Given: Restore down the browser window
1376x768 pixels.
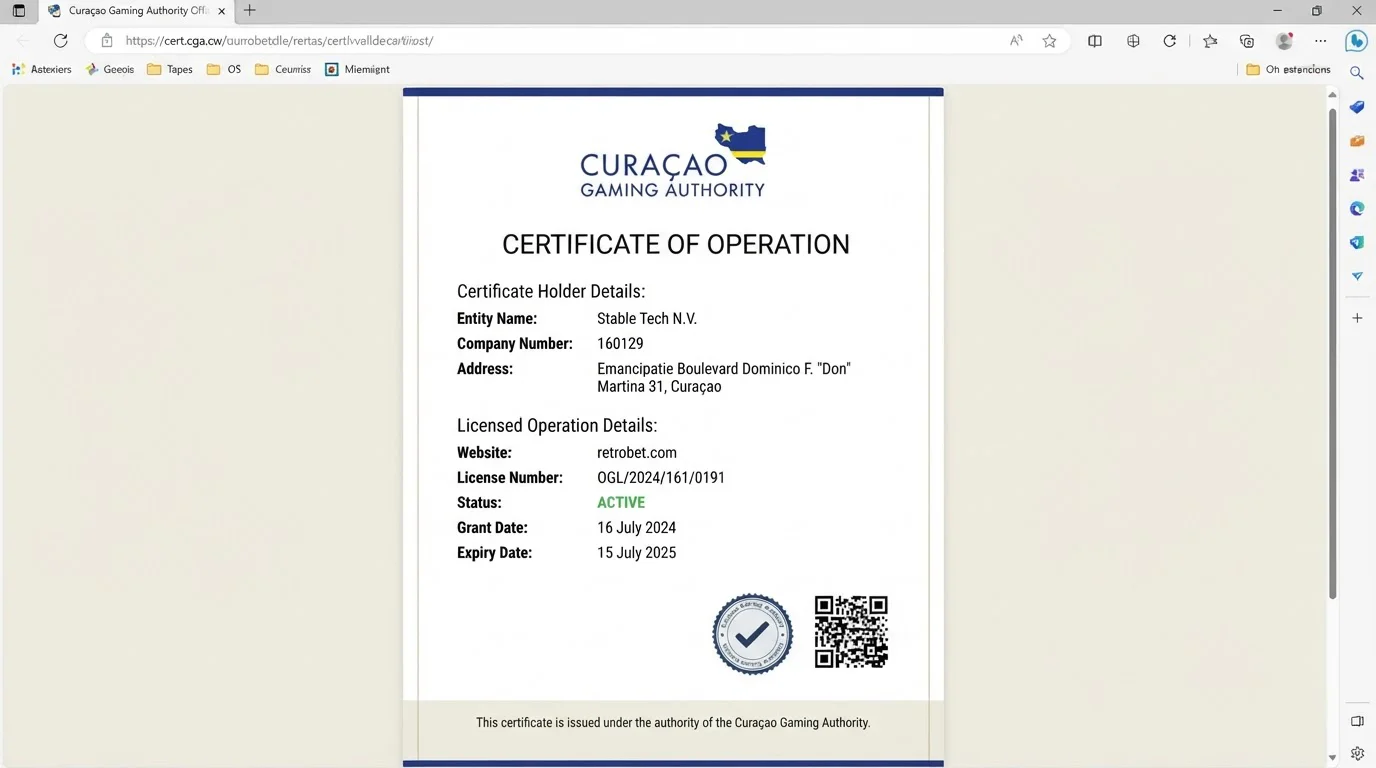Looking at the screenshot, I should (1317, 11).
